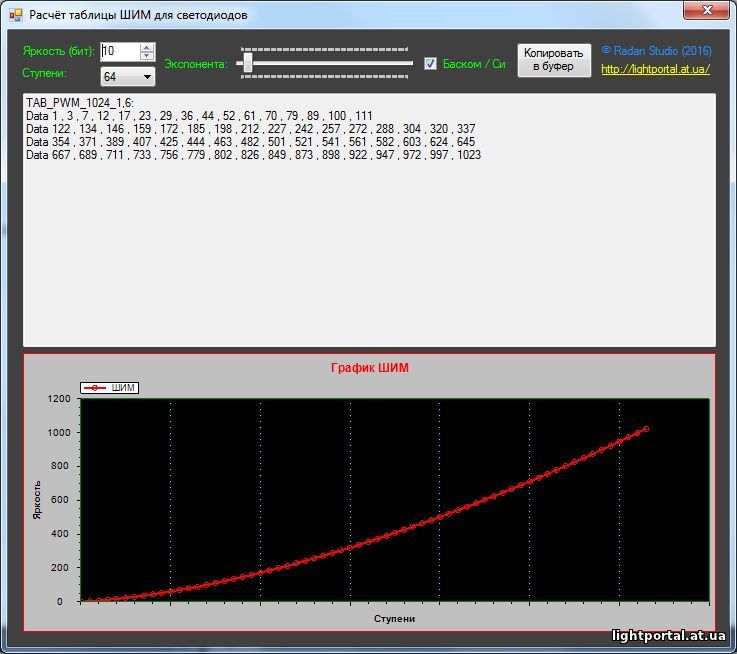The width and height of the screenshot is (737, 654).
Task: Click the 1000 label on the Y axis
Action: [59, 433]
